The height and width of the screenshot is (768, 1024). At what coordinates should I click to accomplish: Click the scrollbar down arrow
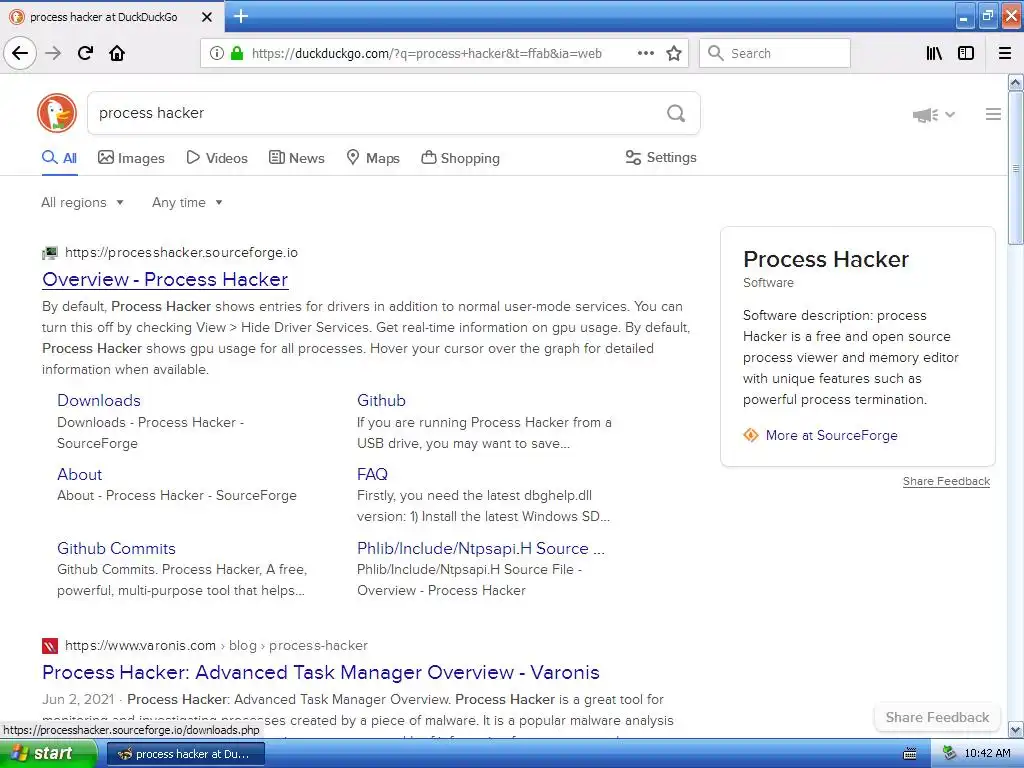pyautogui.click(x=1016, y=729)
